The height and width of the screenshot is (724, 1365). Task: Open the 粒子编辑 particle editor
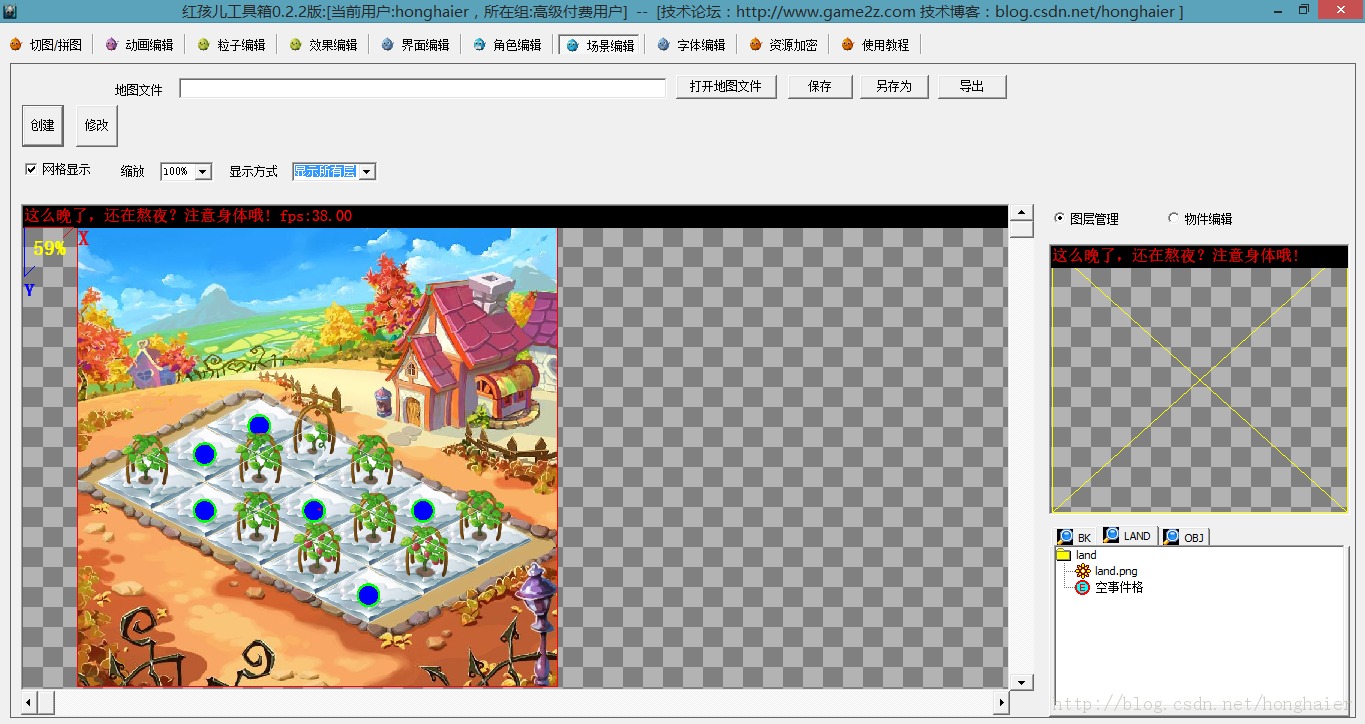point(232,45)
